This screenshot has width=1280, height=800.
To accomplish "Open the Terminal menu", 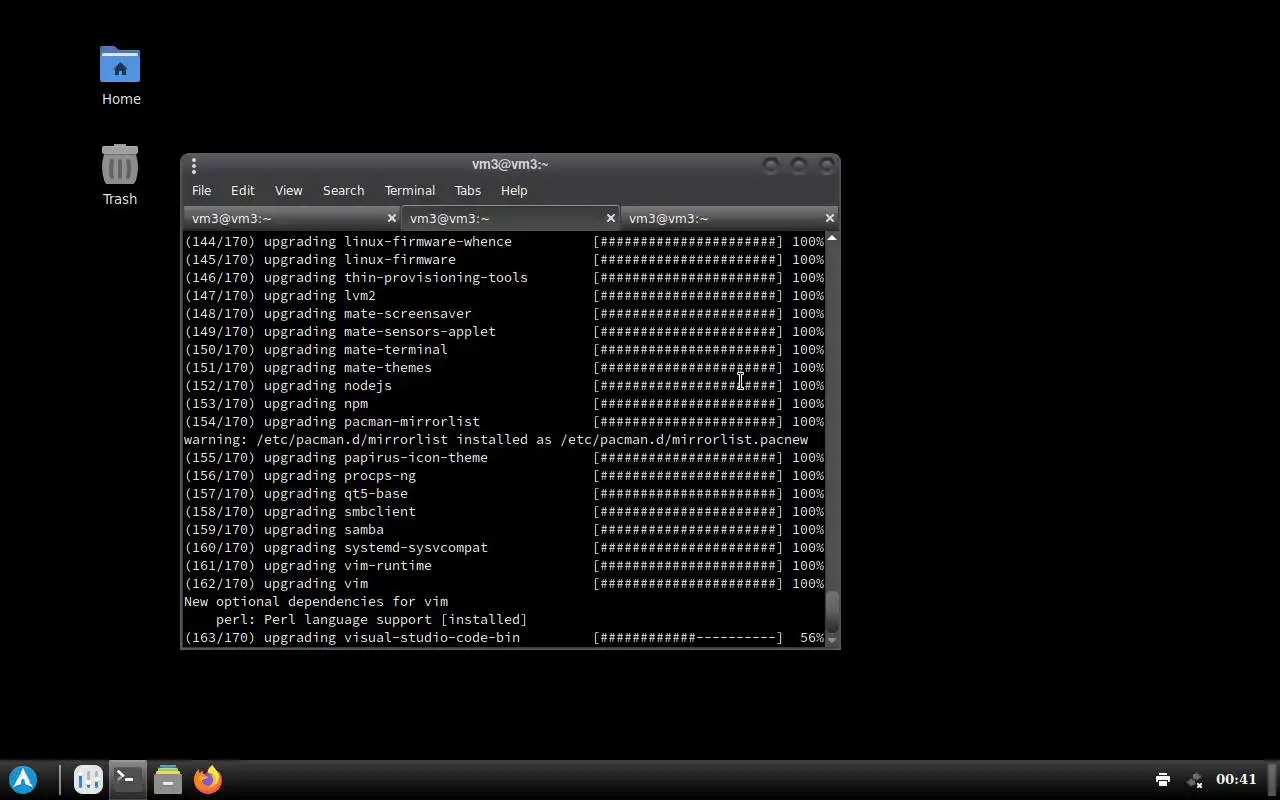I will click(410, 190).
